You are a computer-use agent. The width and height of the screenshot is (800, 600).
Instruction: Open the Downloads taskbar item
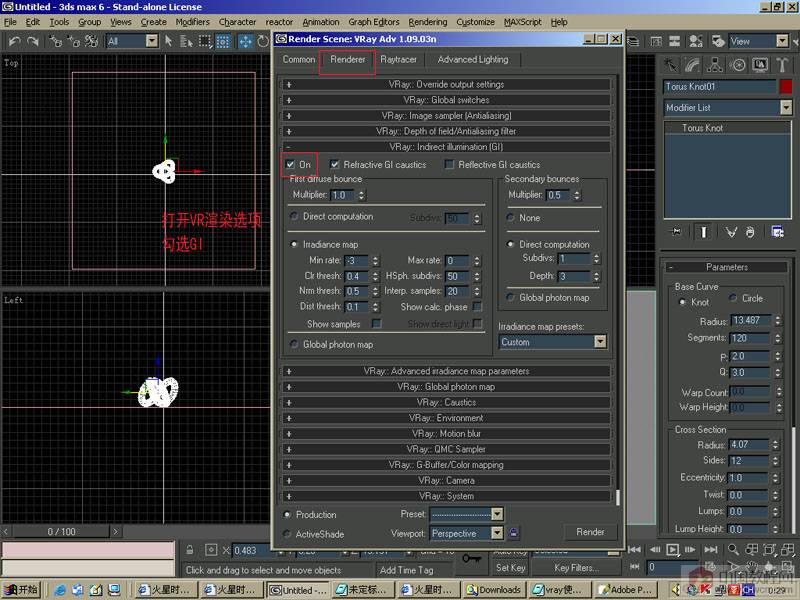click(x=494, y=590)
